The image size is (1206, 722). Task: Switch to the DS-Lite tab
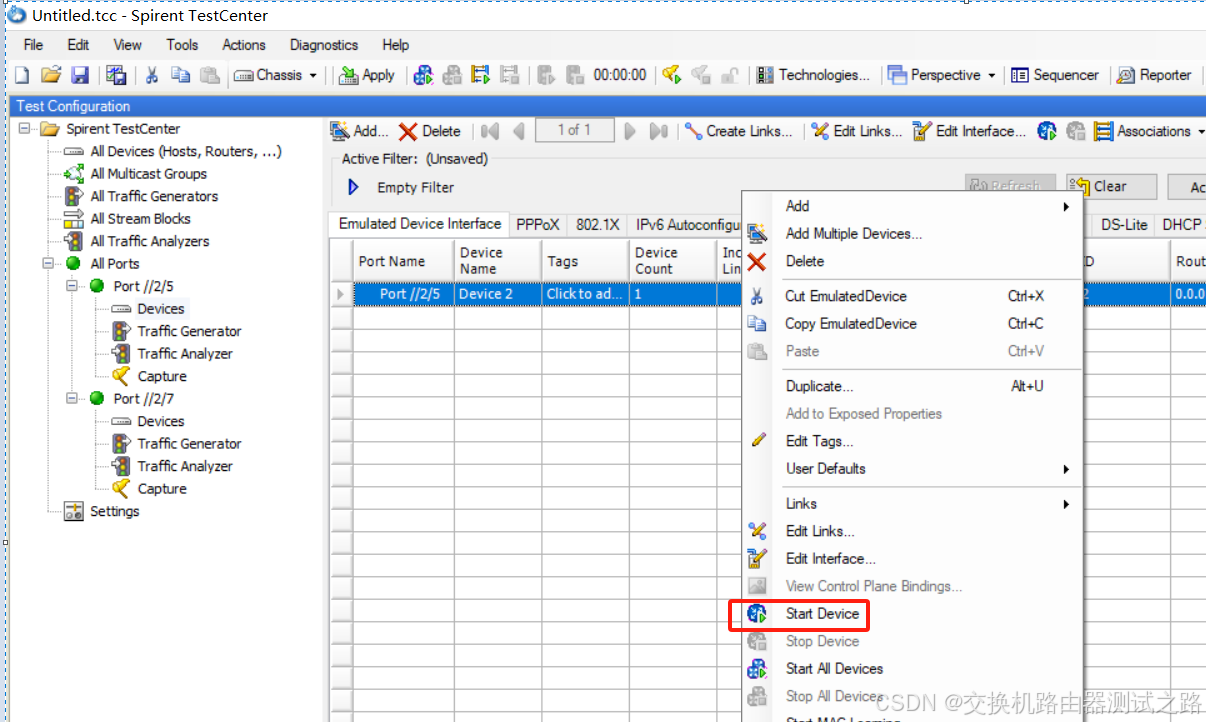coord(1124,224)
